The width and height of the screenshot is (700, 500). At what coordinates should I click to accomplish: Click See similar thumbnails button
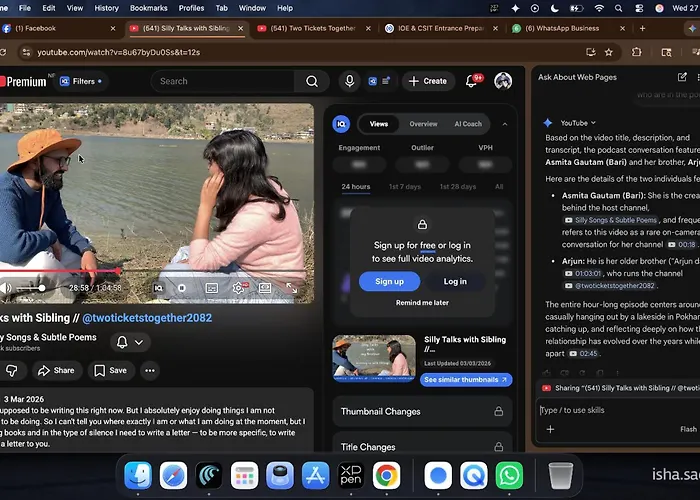click(x=466, y=379)
